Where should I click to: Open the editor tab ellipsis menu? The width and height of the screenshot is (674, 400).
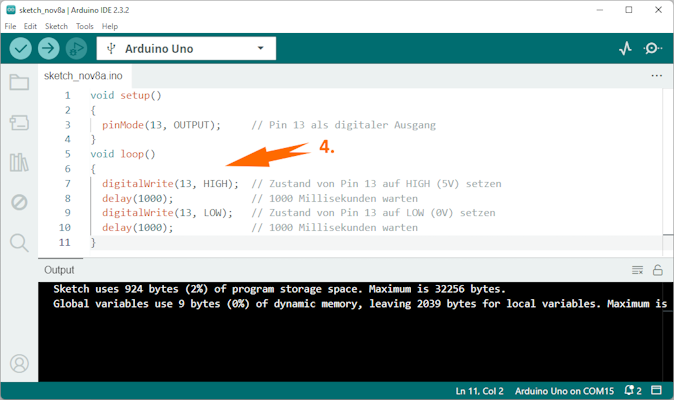[656, 76]
